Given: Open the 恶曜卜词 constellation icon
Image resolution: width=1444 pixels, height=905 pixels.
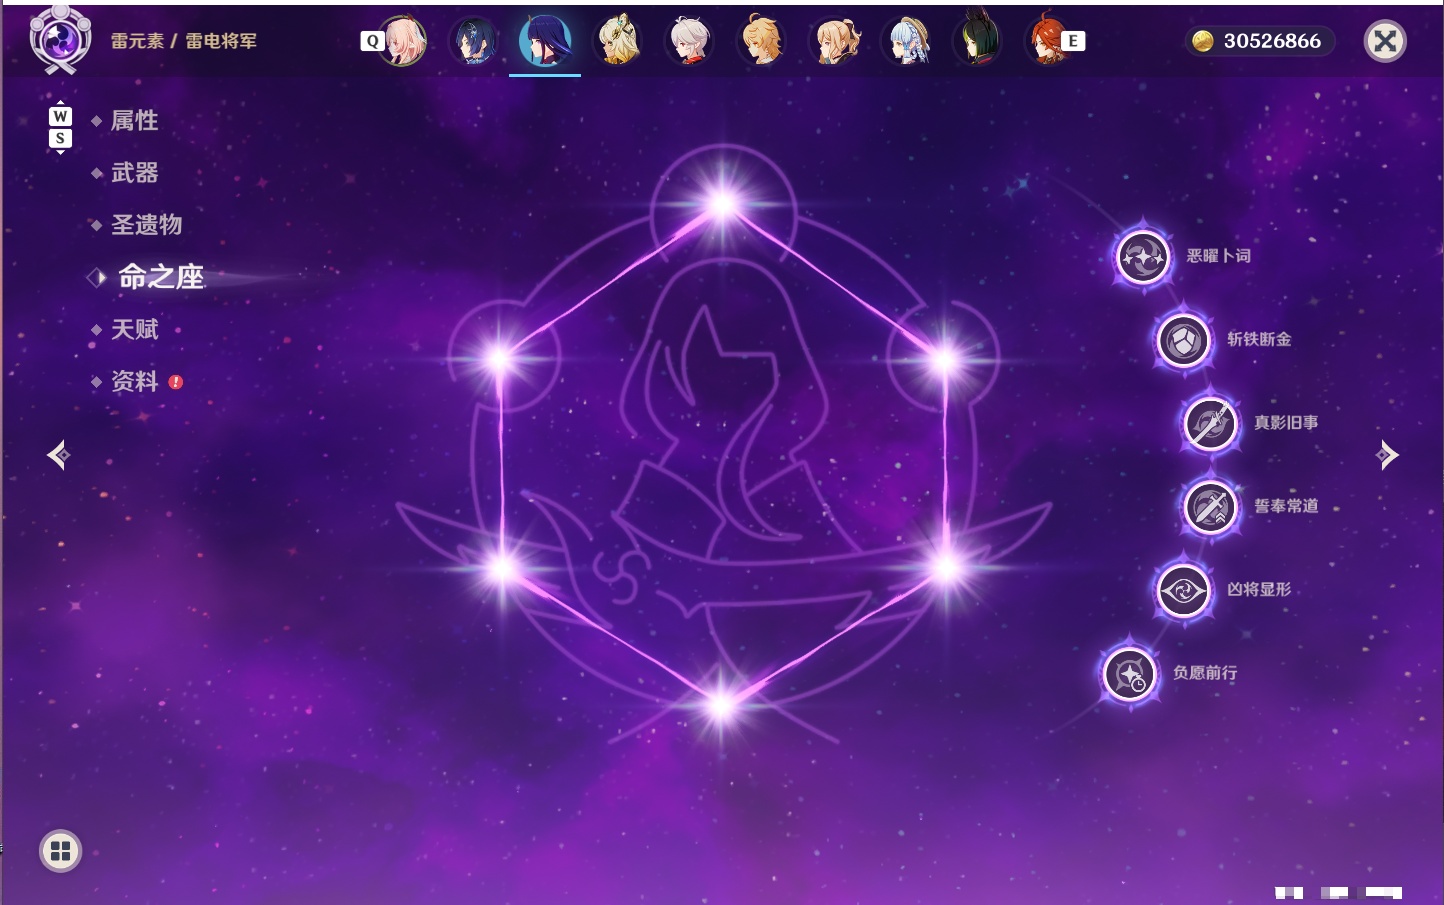Looking at the screenshot, I should point(1143,257).
